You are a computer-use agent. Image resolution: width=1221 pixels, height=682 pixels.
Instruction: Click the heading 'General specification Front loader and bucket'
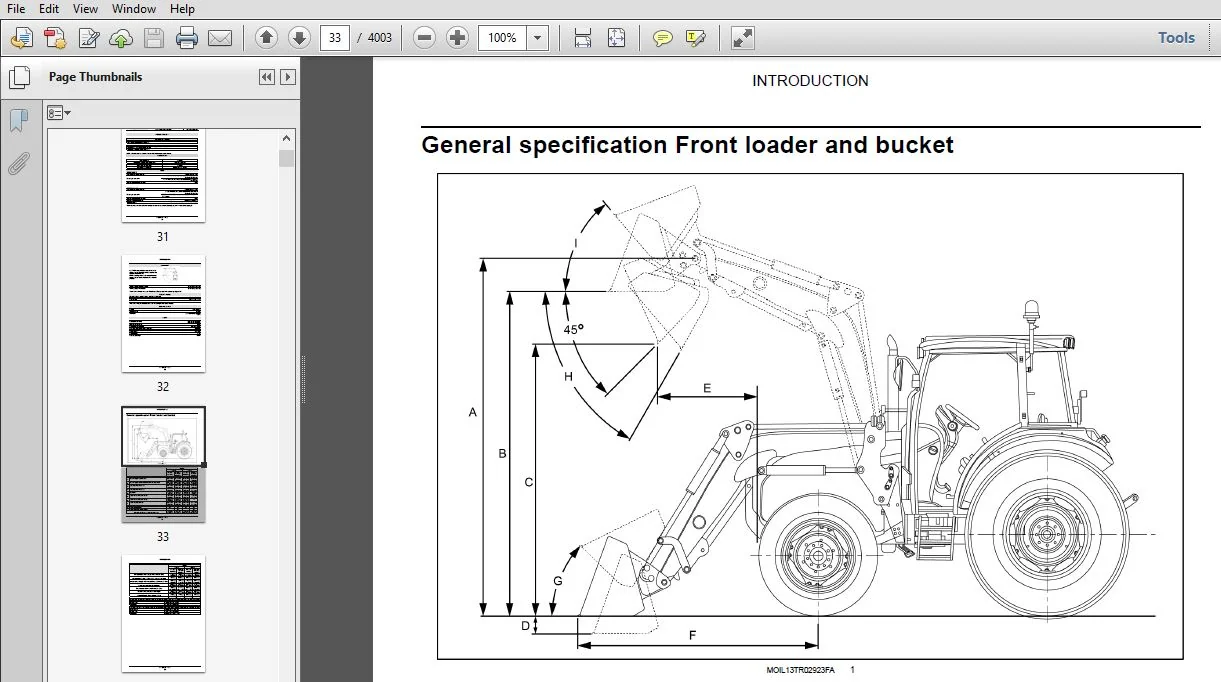[687, 145]
